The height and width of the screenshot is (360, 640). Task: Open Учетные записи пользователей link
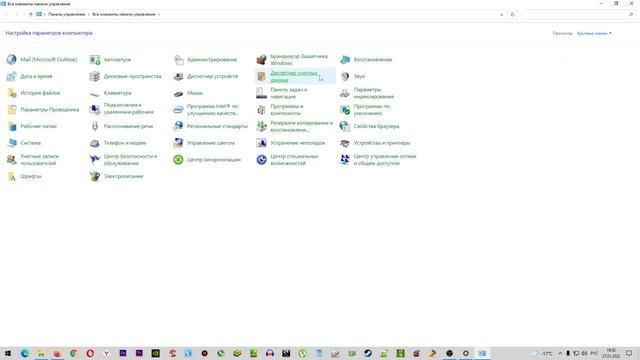[40, 160]
